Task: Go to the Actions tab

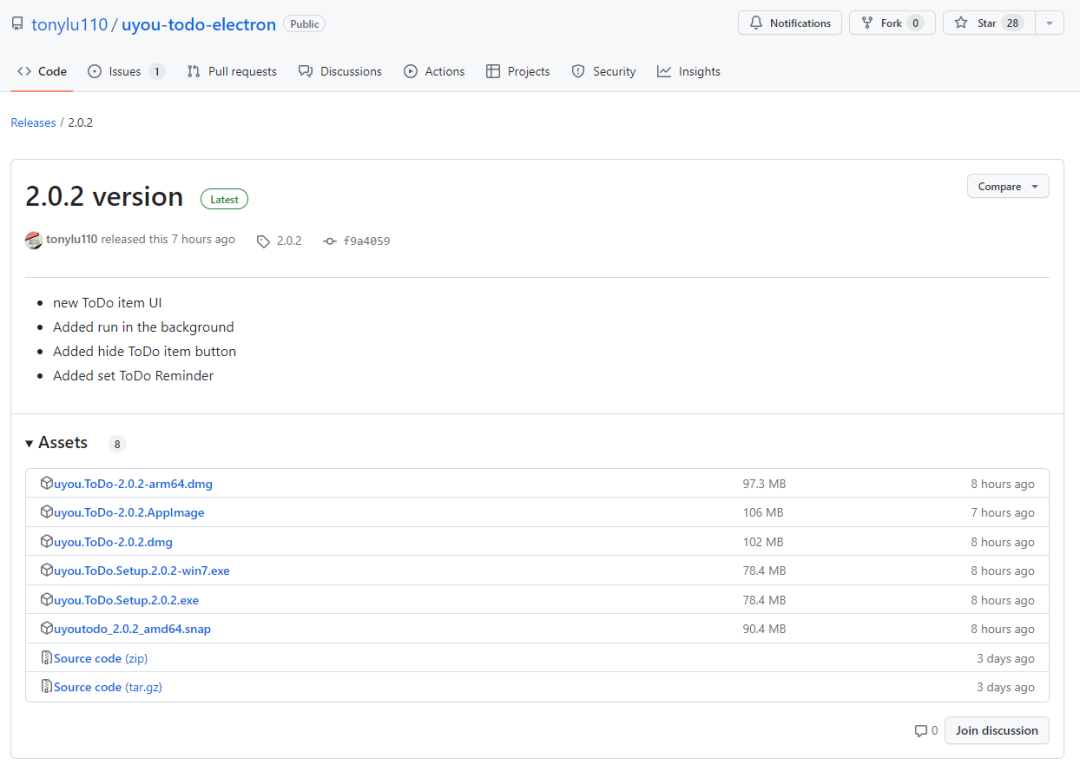Action: 434,72
